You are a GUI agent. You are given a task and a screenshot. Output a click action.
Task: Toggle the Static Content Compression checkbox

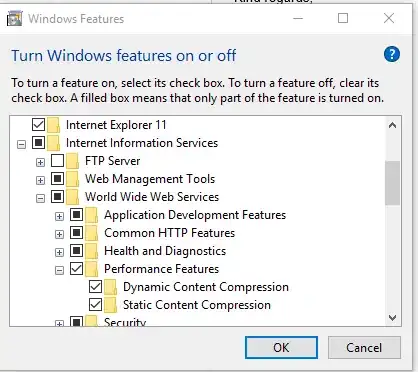(95, 305)
